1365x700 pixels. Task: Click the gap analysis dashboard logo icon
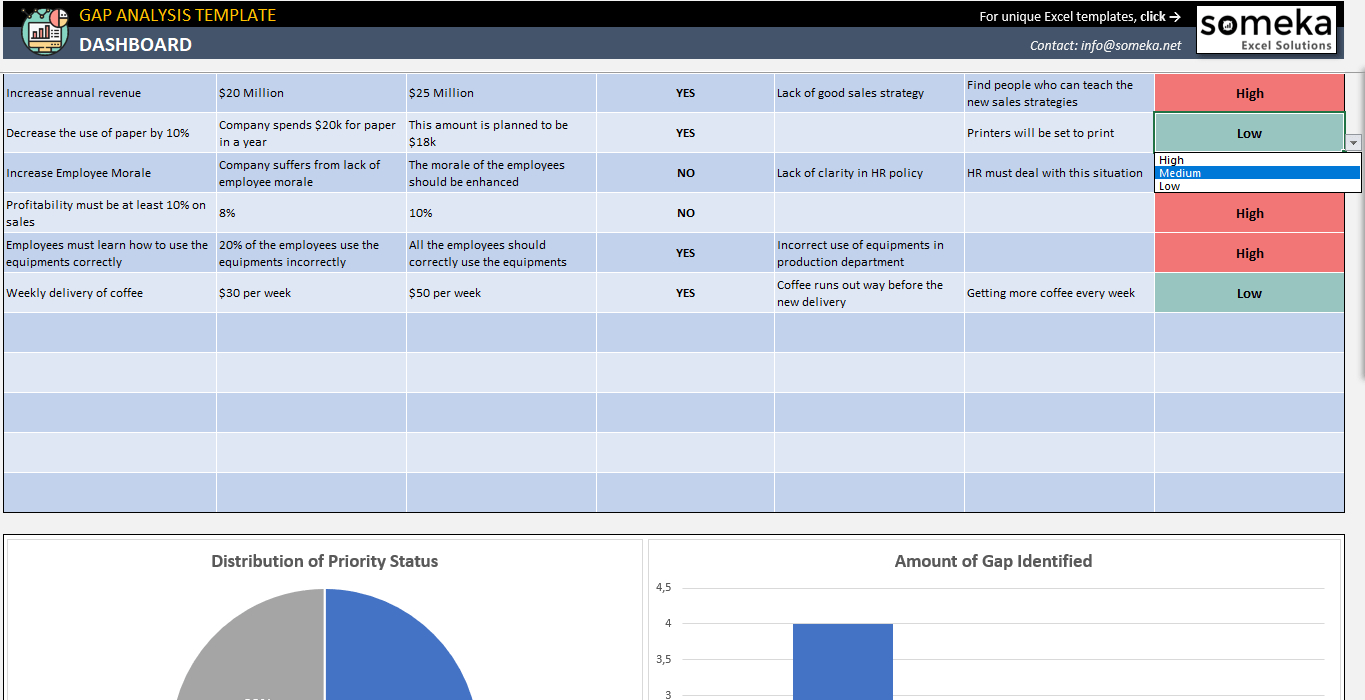pos(45,30)
